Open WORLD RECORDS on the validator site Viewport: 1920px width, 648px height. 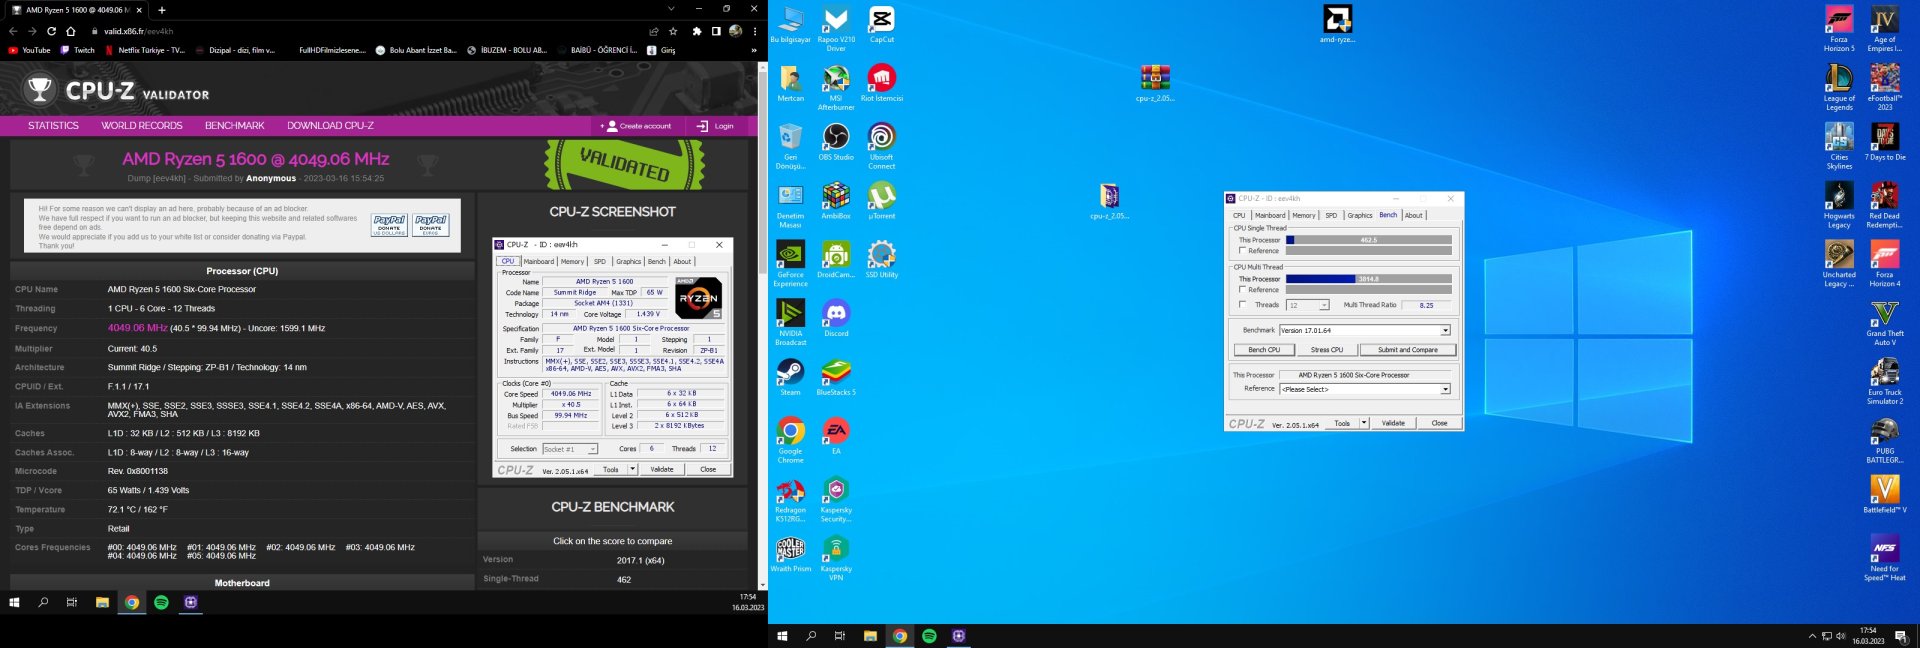pos(142,126)
